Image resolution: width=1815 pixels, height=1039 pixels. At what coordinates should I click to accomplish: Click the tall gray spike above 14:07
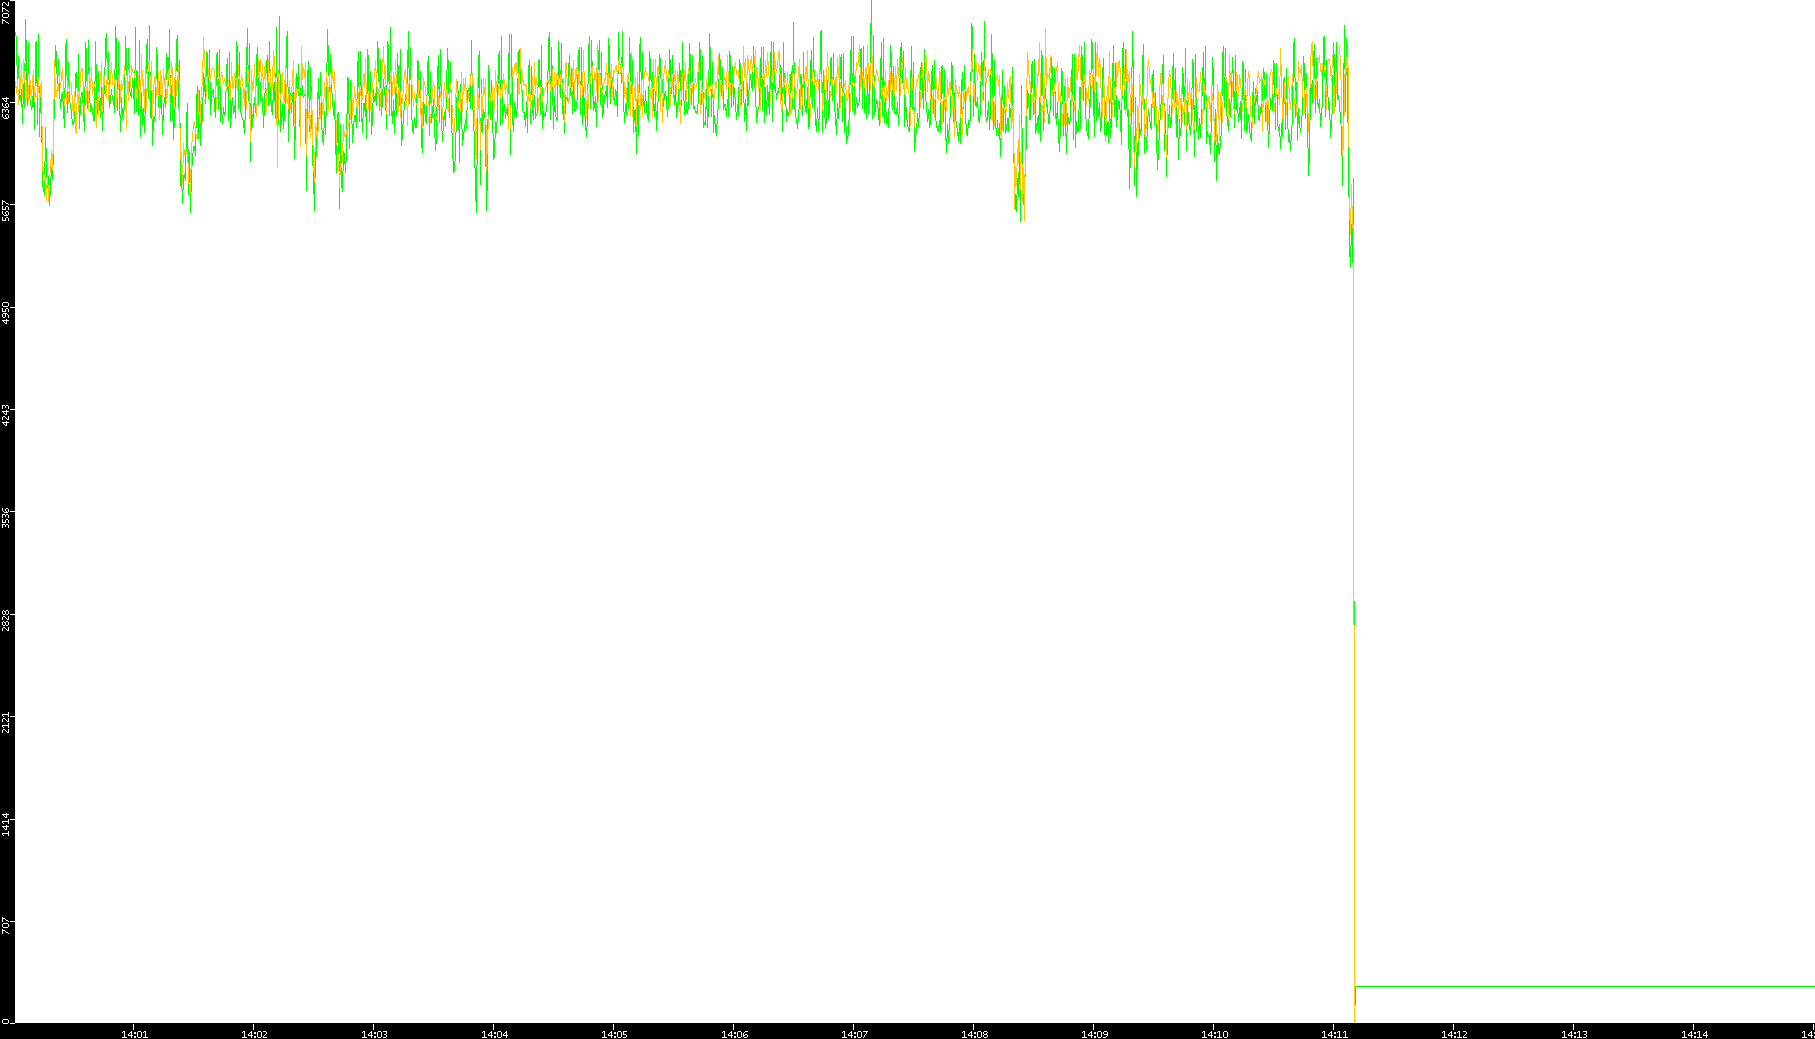871,12
